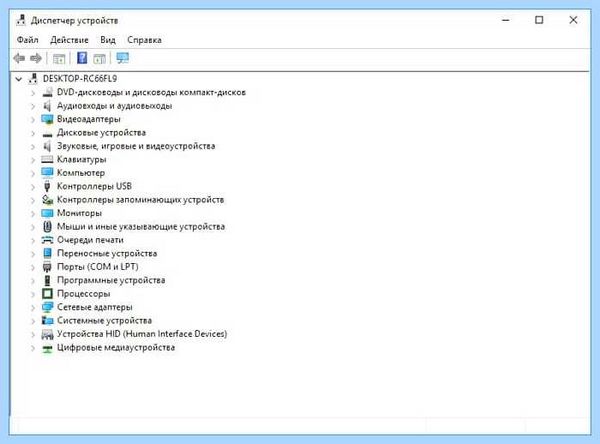Open the blue Help toolbar icon
Image resolution: width=600 pixels, height=444 pixels.
point(82,58)
